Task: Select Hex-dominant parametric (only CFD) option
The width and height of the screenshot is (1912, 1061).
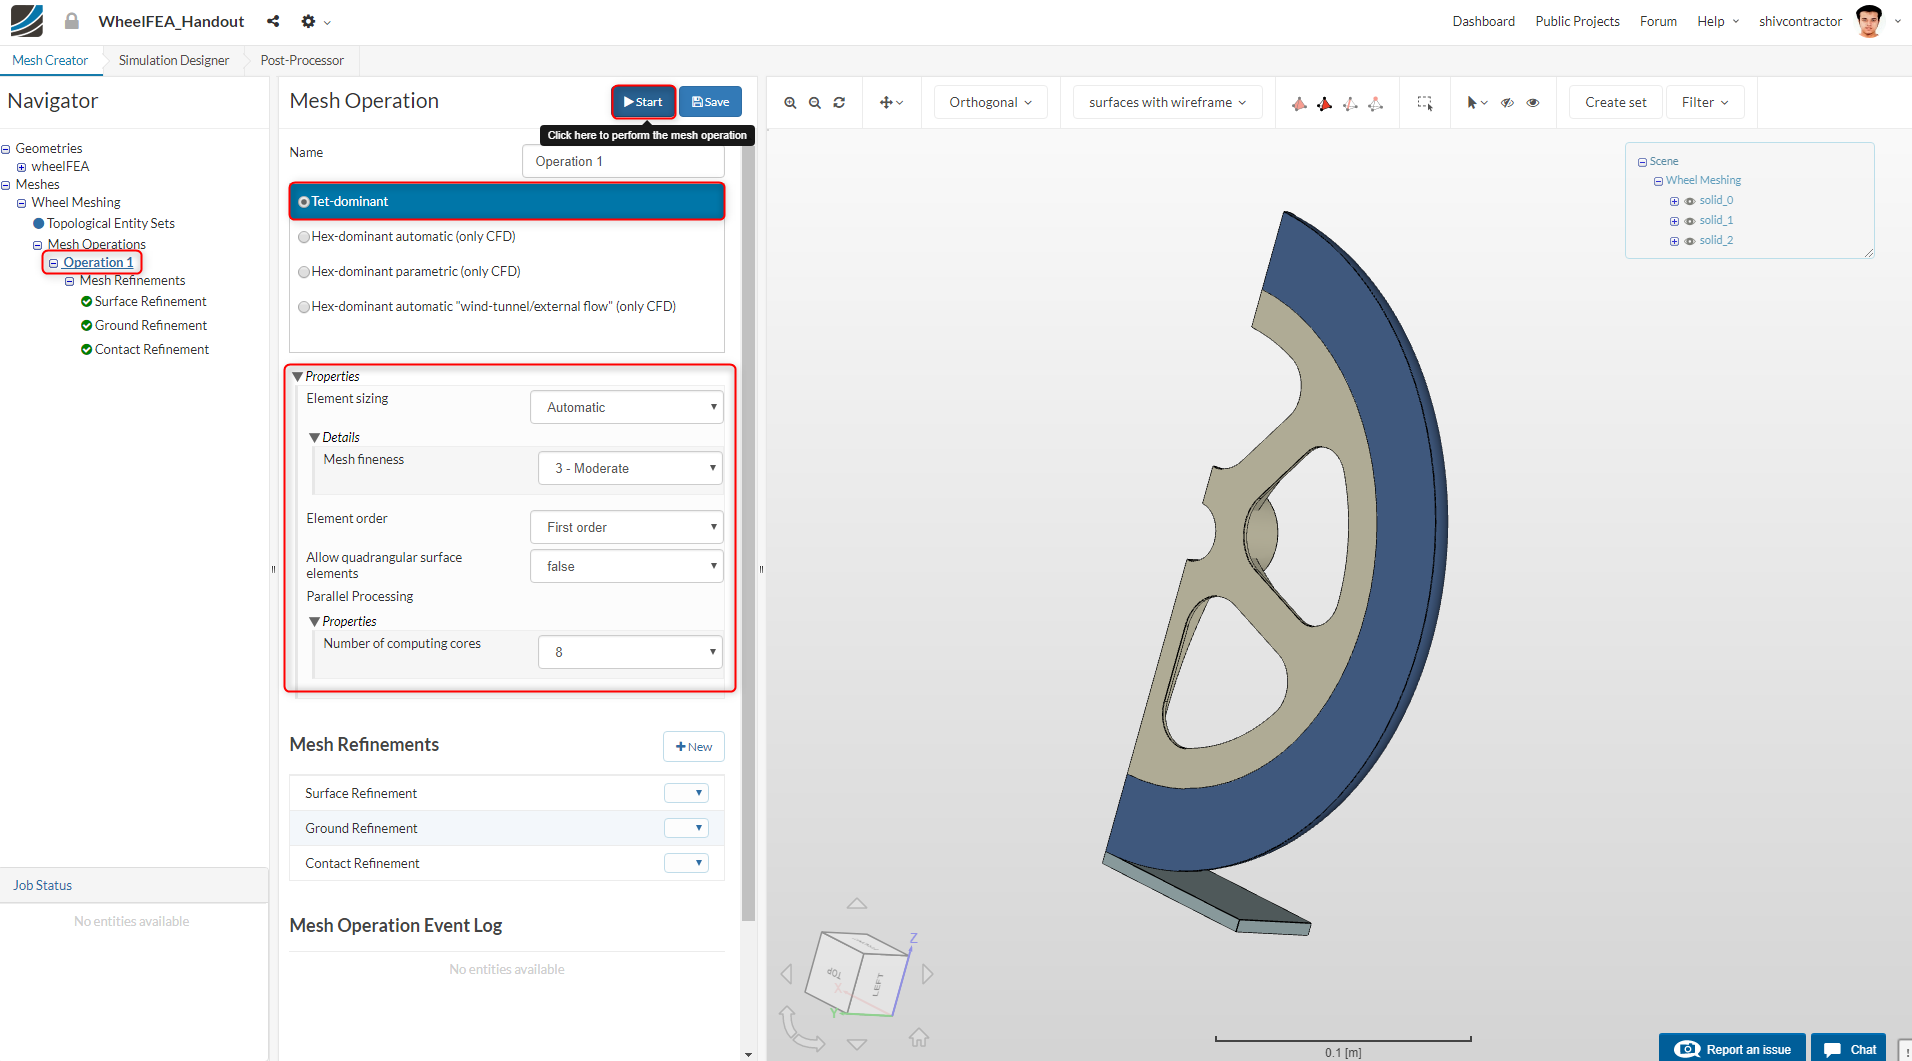Action: point(304,272)
